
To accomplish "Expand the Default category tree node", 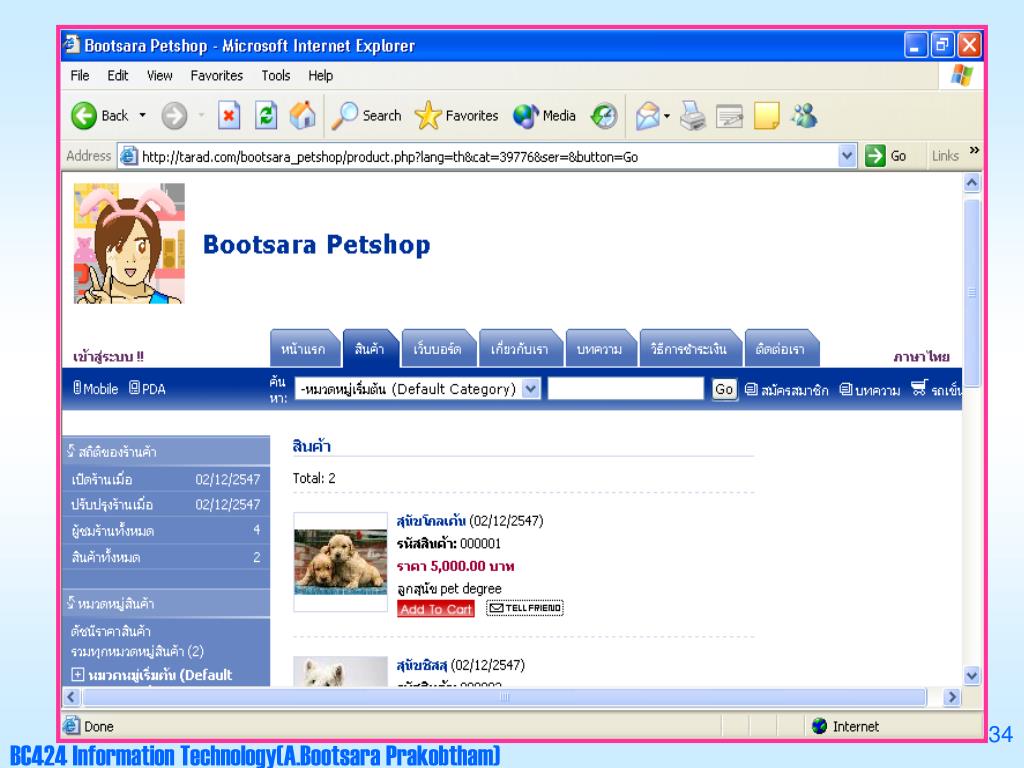I will tap(78, 675).
